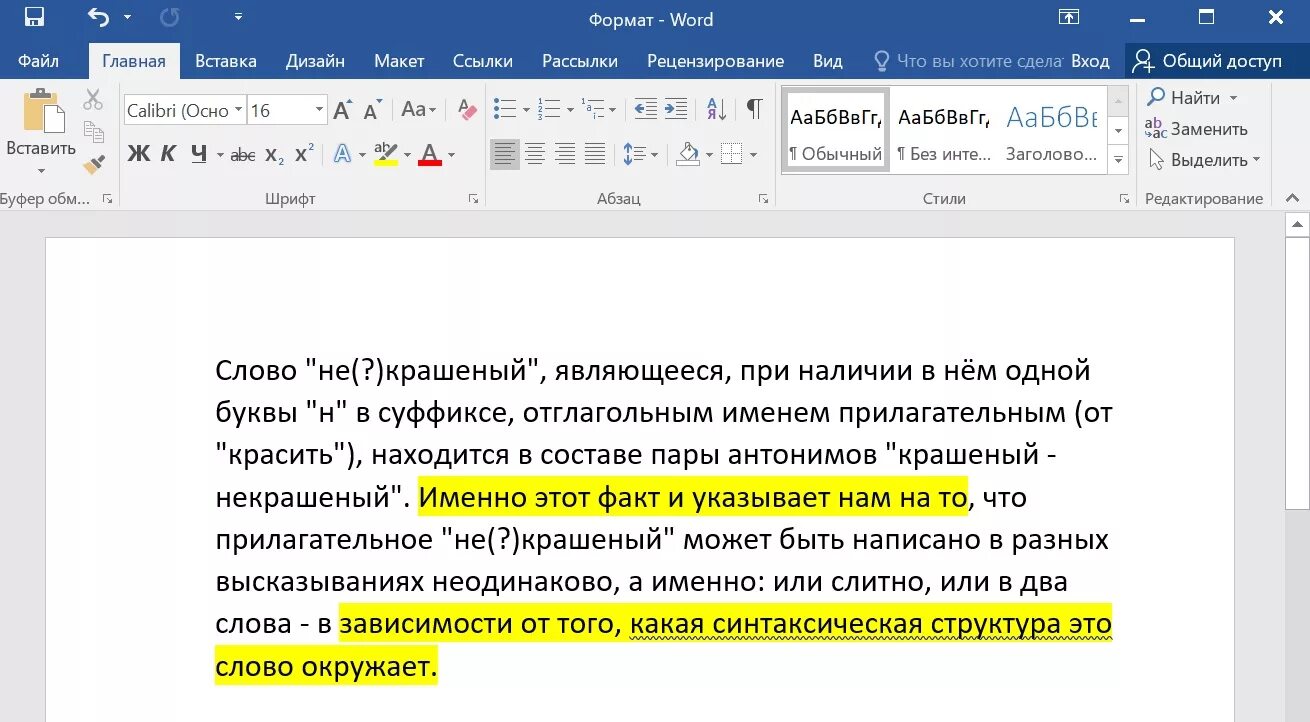Undo the last action
The height and width of the screenshot is (722, 1310).
(x=97, y=17)
